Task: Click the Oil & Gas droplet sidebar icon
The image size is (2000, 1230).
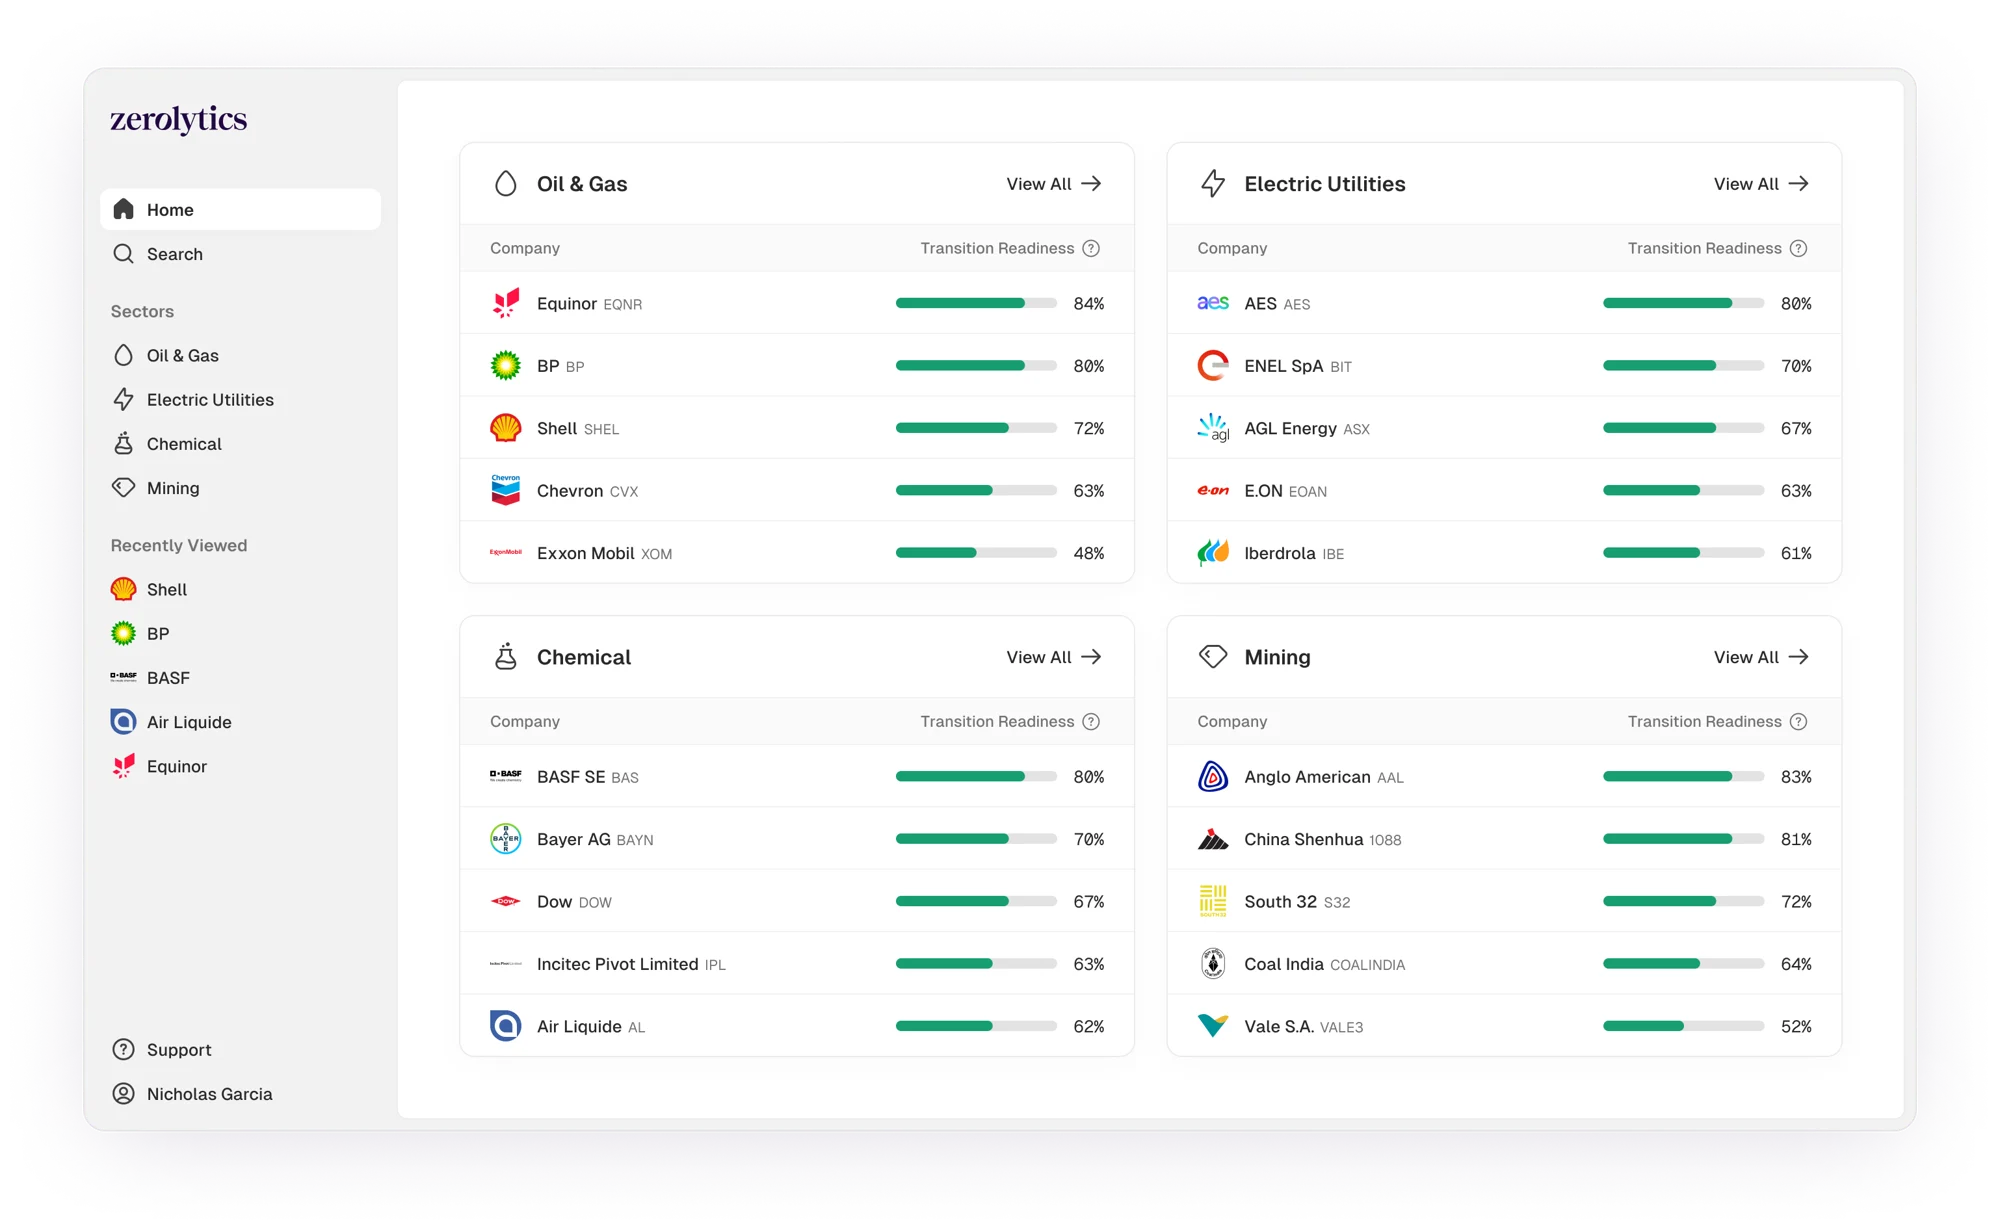Action: pyautogui.click(x=123, y=356)
